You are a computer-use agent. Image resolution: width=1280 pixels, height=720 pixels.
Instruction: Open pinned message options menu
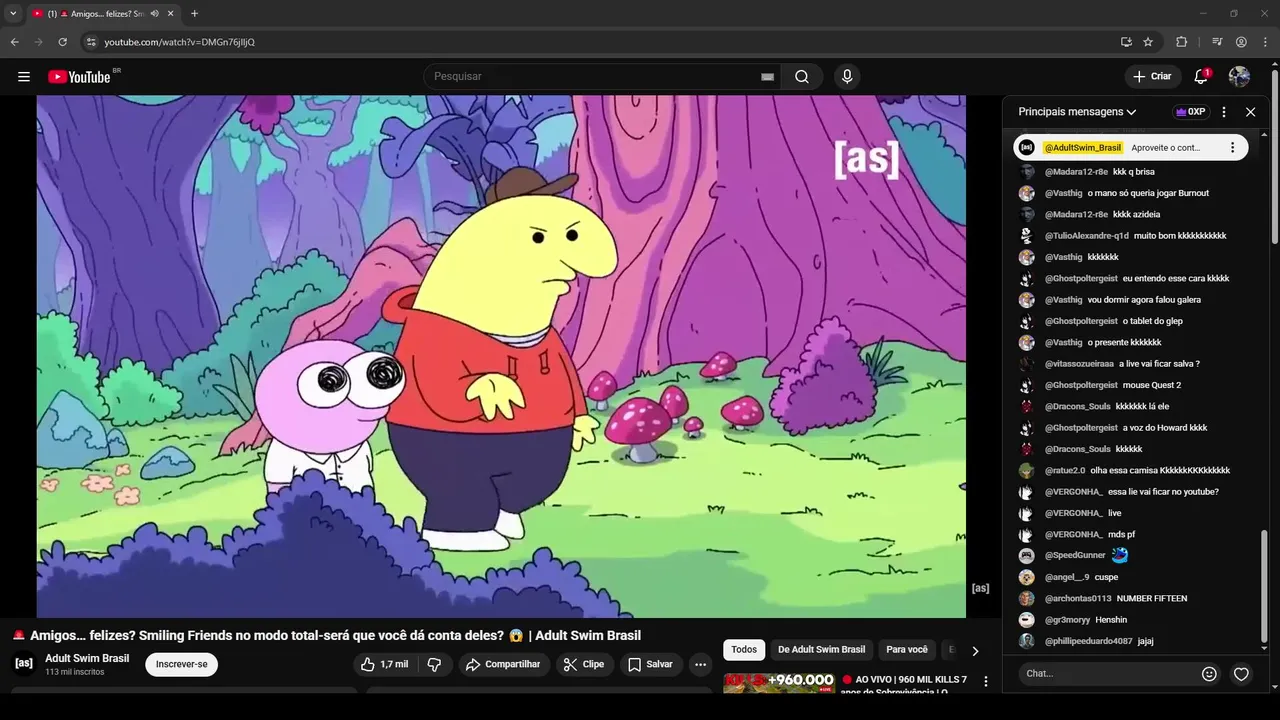[x=1232, y=147]
